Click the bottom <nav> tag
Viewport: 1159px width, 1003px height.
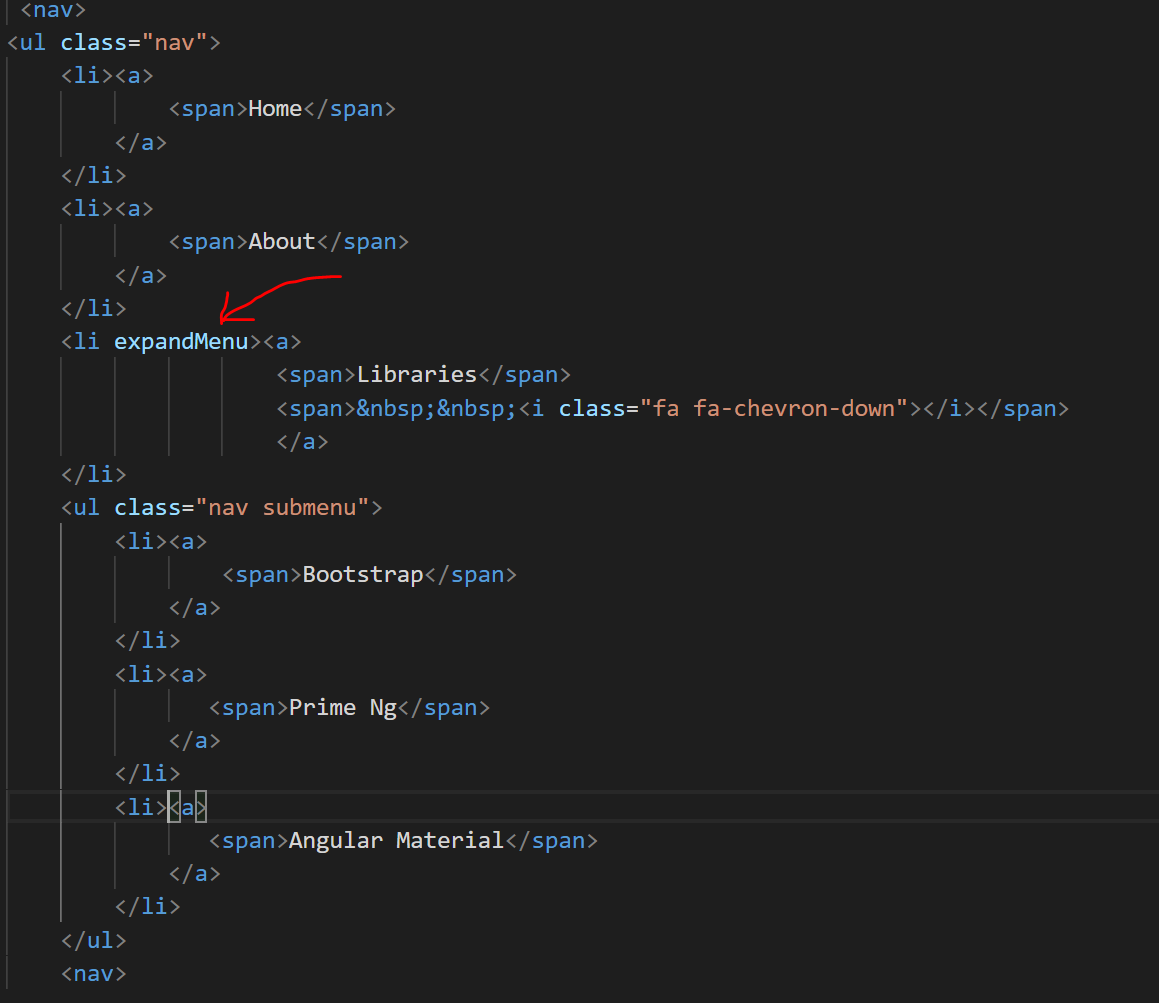point(92,973)
